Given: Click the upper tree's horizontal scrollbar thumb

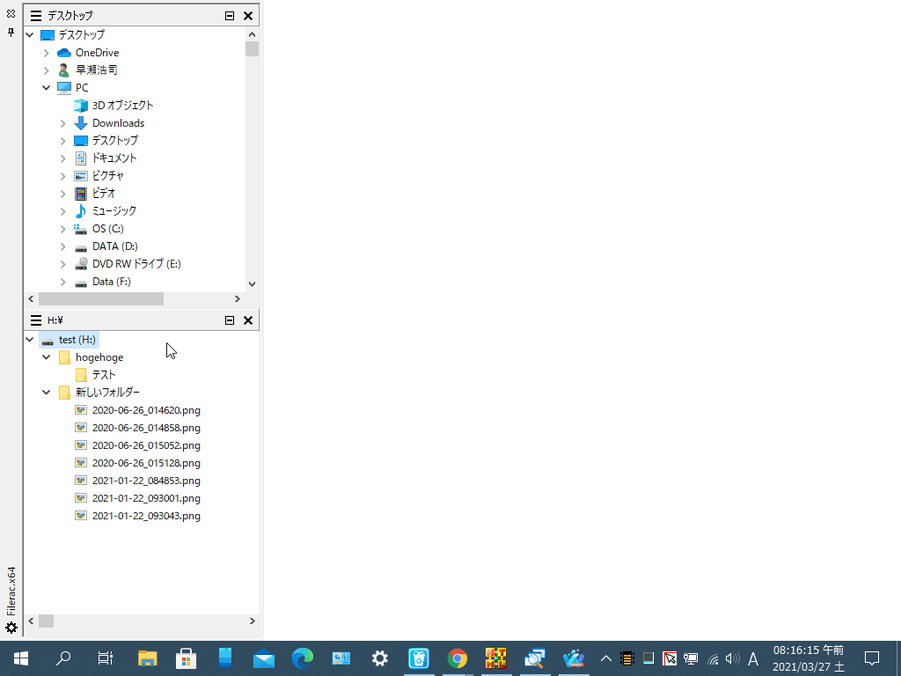Looking at the screenshot, I should coord(101,299).
